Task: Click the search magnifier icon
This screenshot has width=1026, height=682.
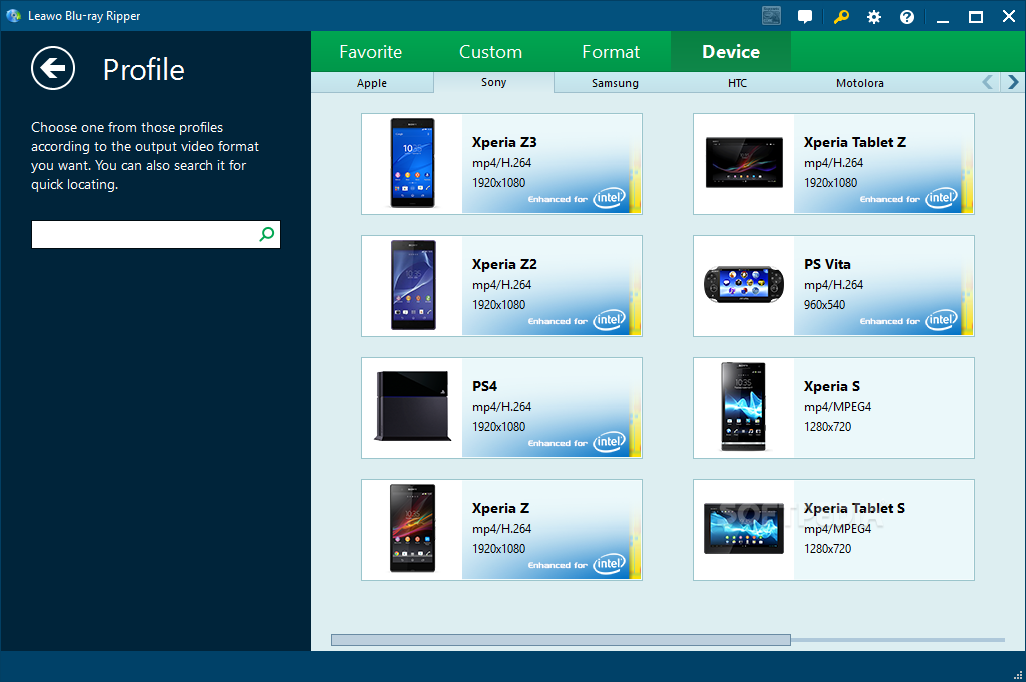Action: [x=266, y=234]
